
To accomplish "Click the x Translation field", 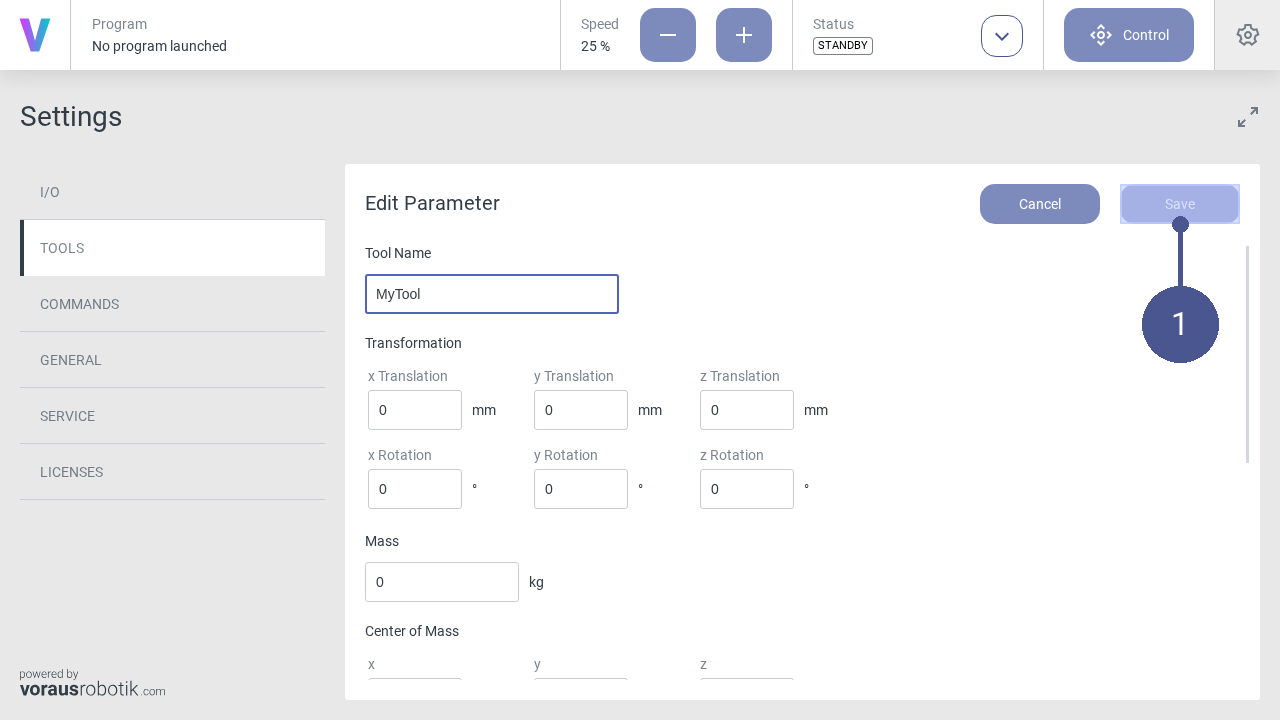I will tap(415, 410).
